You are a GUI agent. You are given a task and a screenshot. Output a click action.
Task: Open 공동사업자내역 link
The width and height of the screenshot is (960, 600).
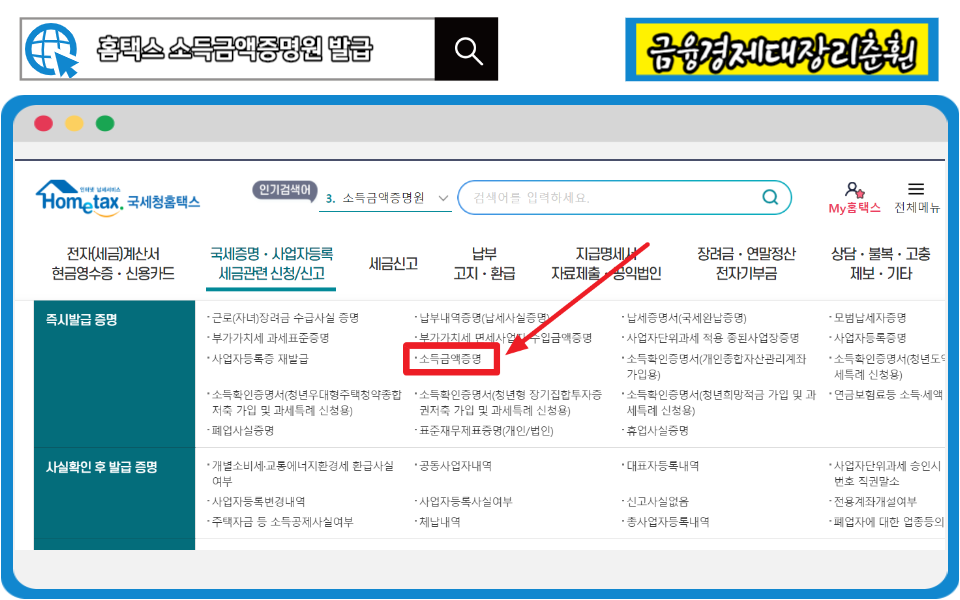pos(455,466)
